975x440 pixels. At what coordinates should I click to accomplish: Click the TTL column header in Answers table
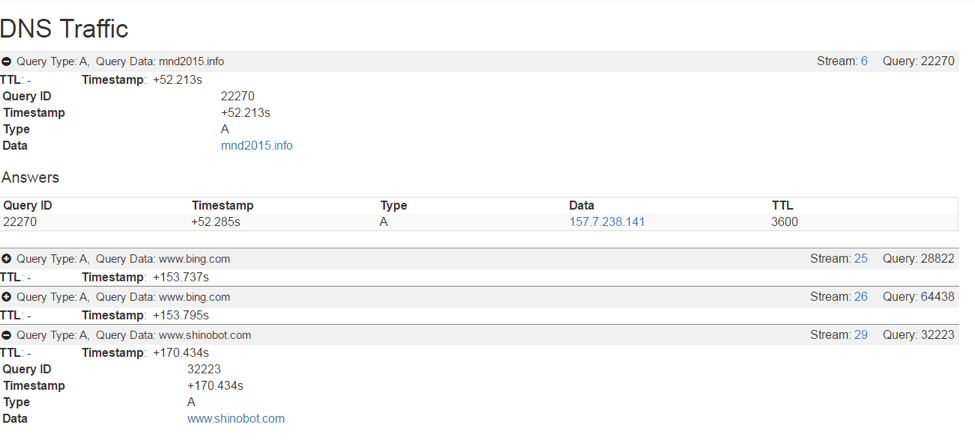pyautogui.click(x=782, y=206)
